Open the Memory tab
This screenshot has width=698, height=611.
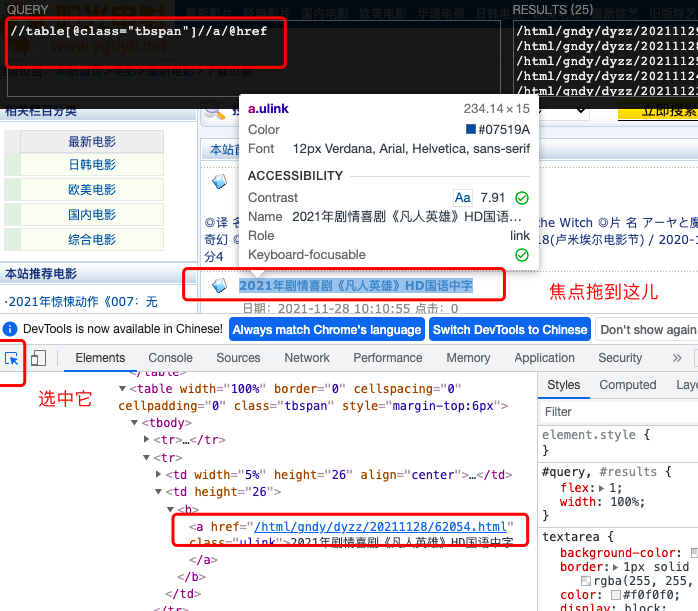[x=468, y=358]
